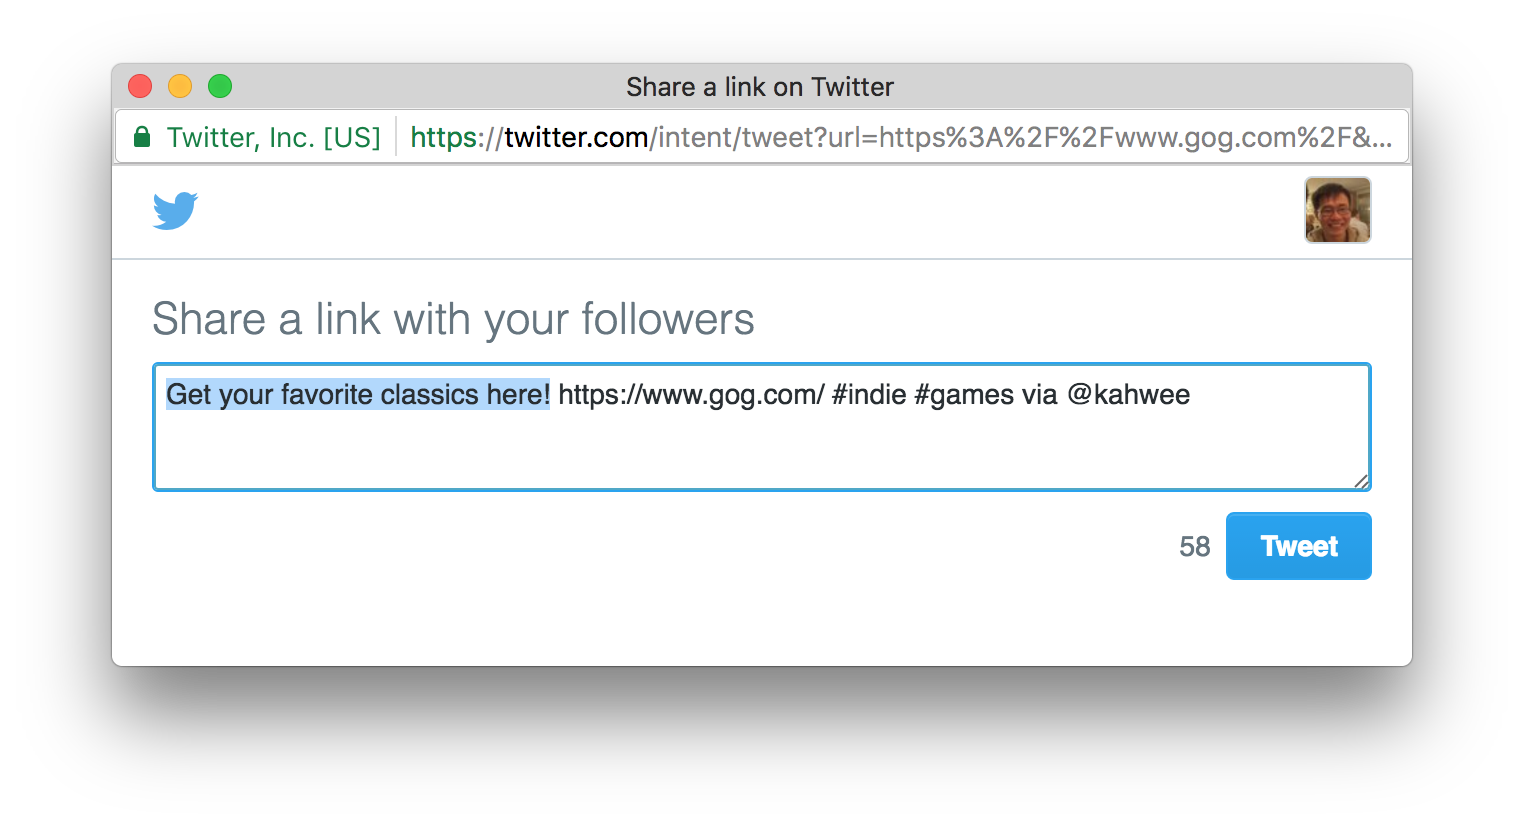Click the remaining character count 58
The height and width of the screenshot is (826, 1524).
1194,546
